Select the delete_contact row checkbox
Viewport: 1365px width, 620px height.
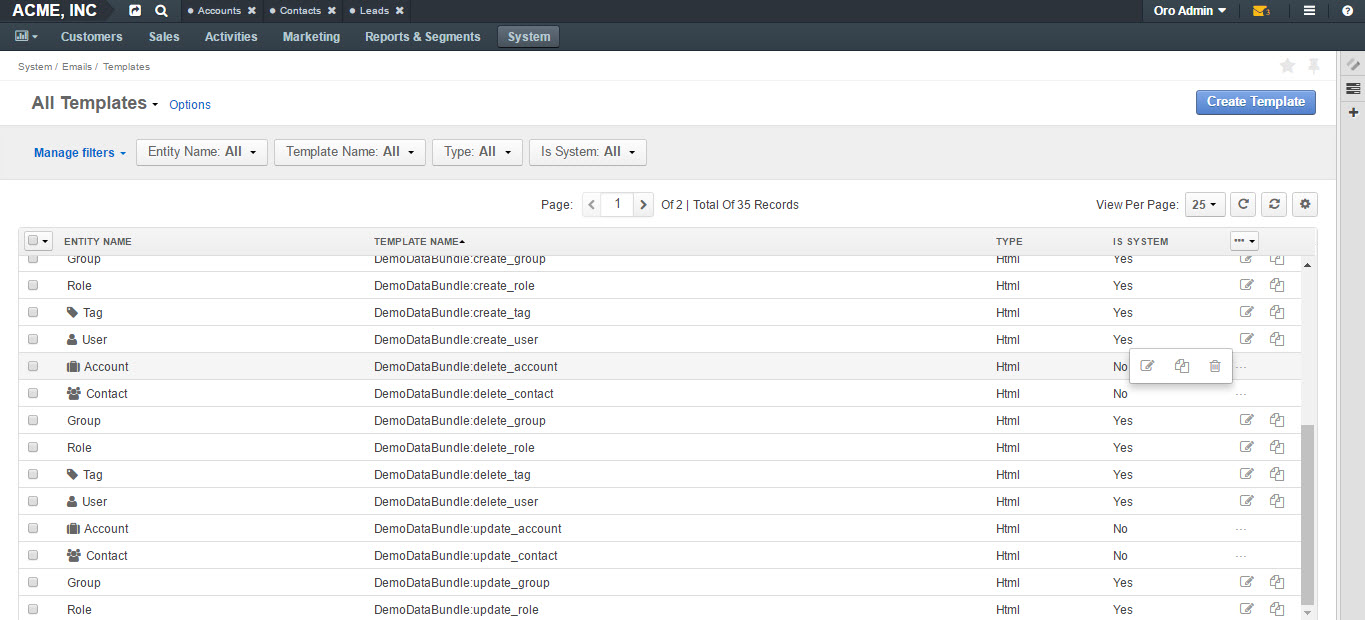point(33,393)
